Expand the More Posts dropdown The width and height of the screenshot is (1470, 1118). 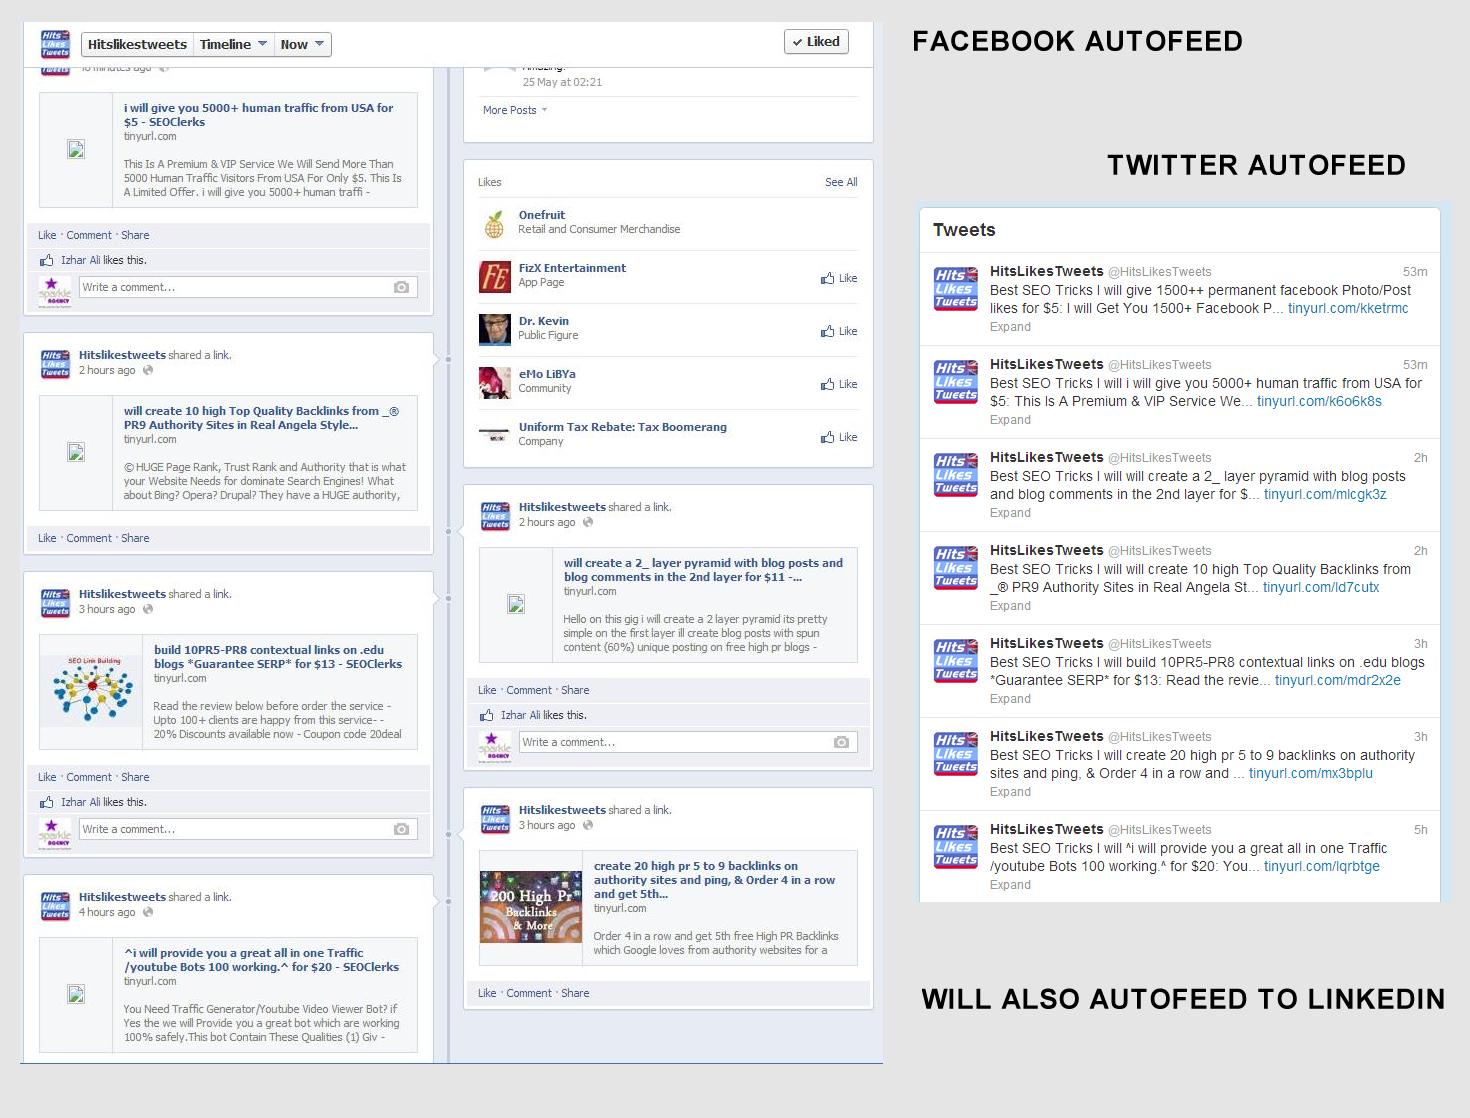pos(515,110)
